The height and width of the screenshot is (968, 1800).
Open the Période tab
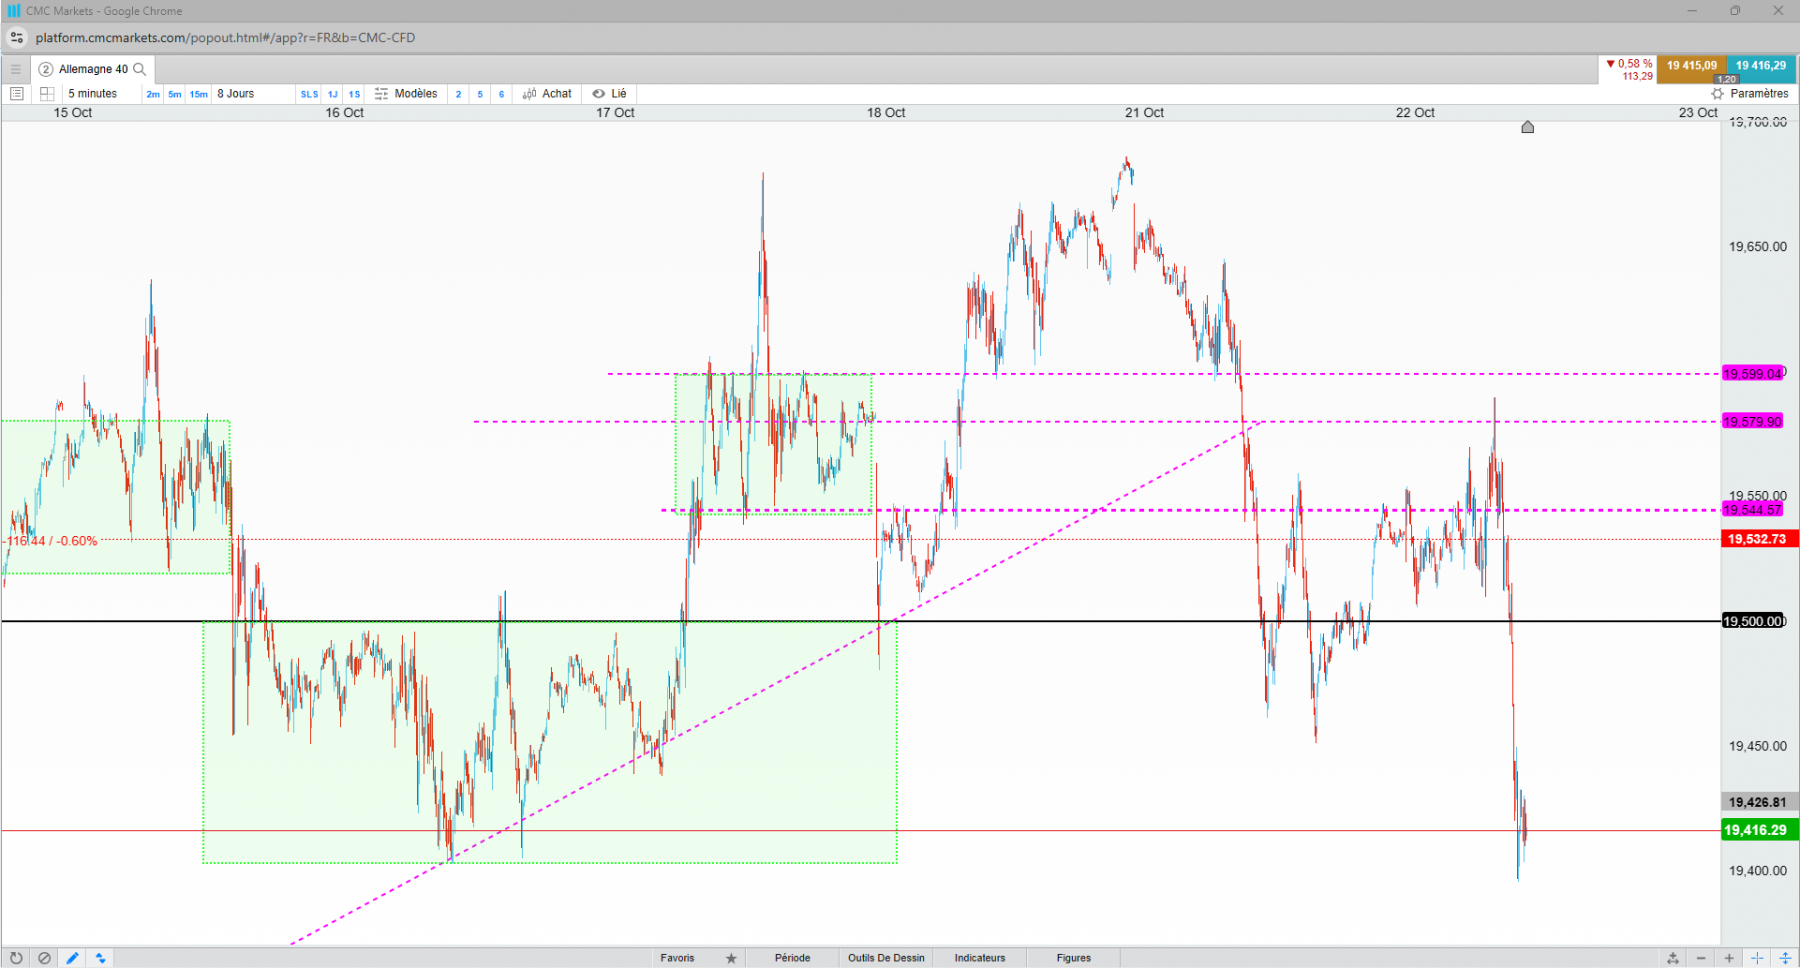[x=792, y=958]
